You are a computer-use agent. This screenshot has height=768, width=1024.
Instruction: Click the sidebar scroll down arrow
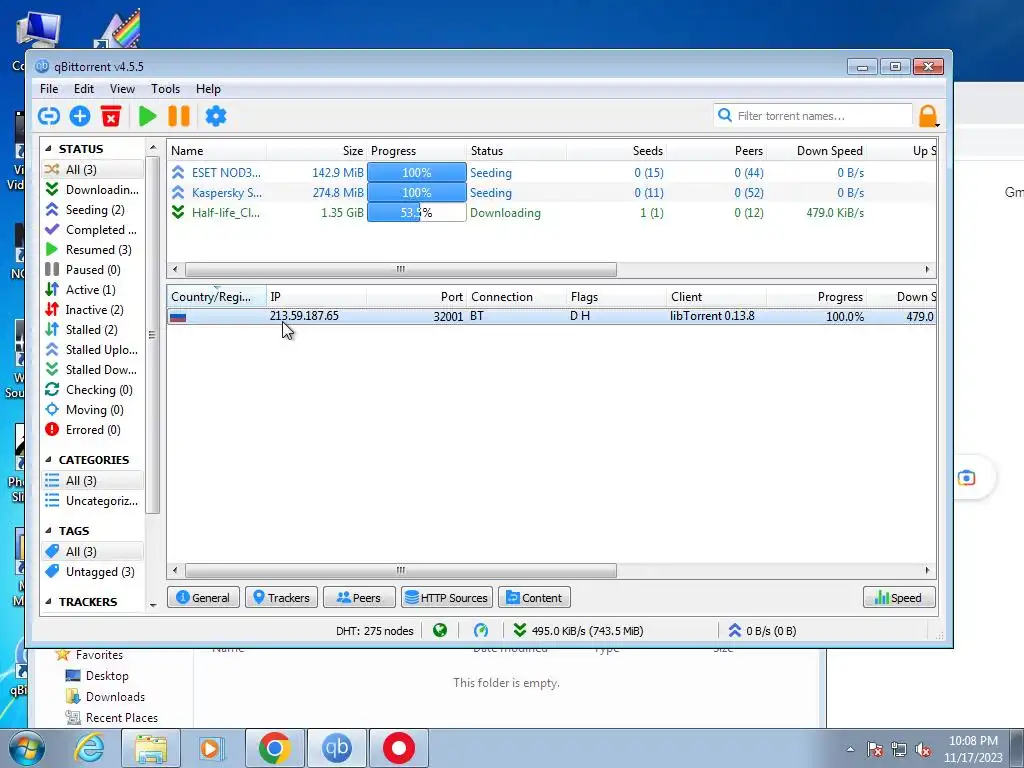point(153,605)
